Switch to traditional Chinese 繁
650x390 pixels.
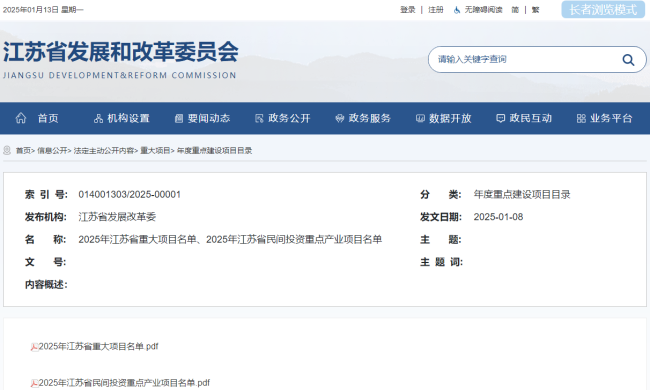click(535, 10)
